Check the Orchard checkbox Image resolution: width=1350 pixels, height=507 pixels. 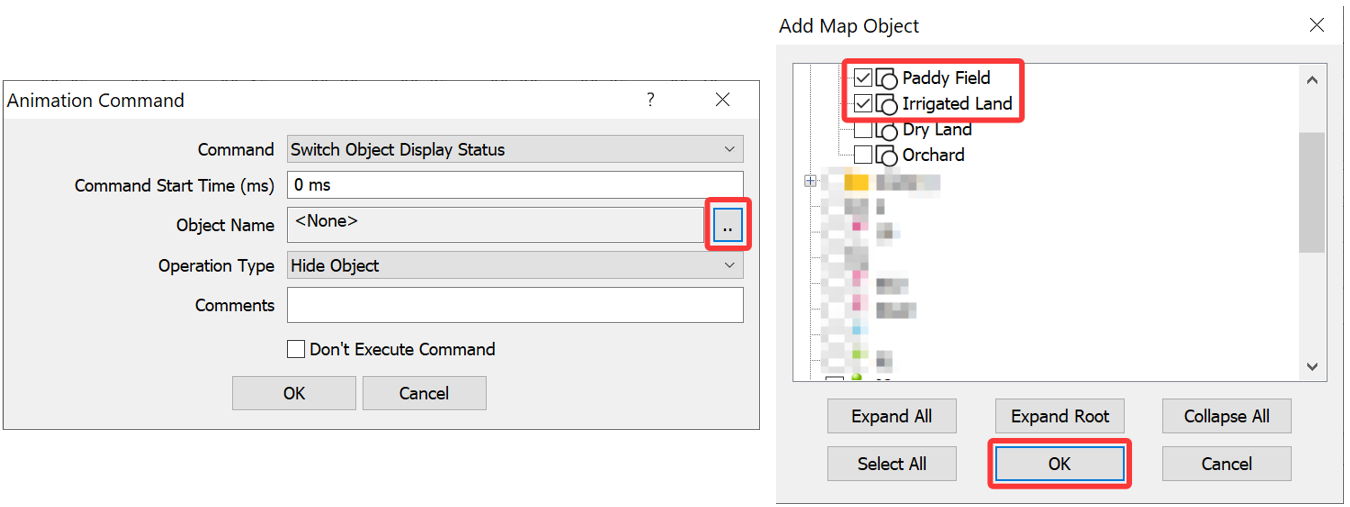tap(863, 156)
